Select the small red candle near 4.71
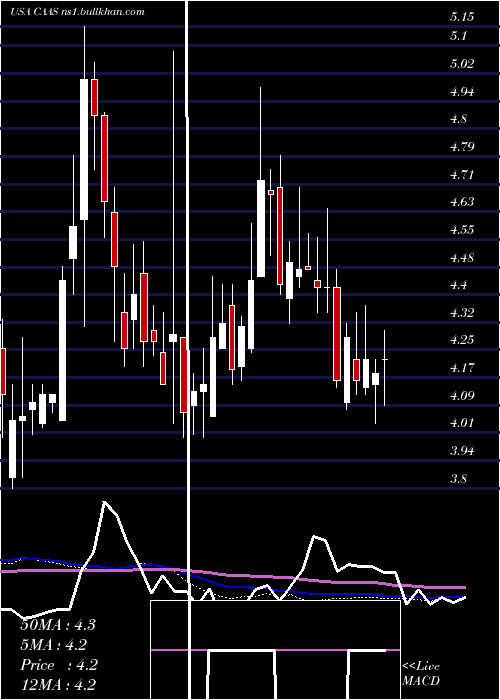 tap(271, 192)
